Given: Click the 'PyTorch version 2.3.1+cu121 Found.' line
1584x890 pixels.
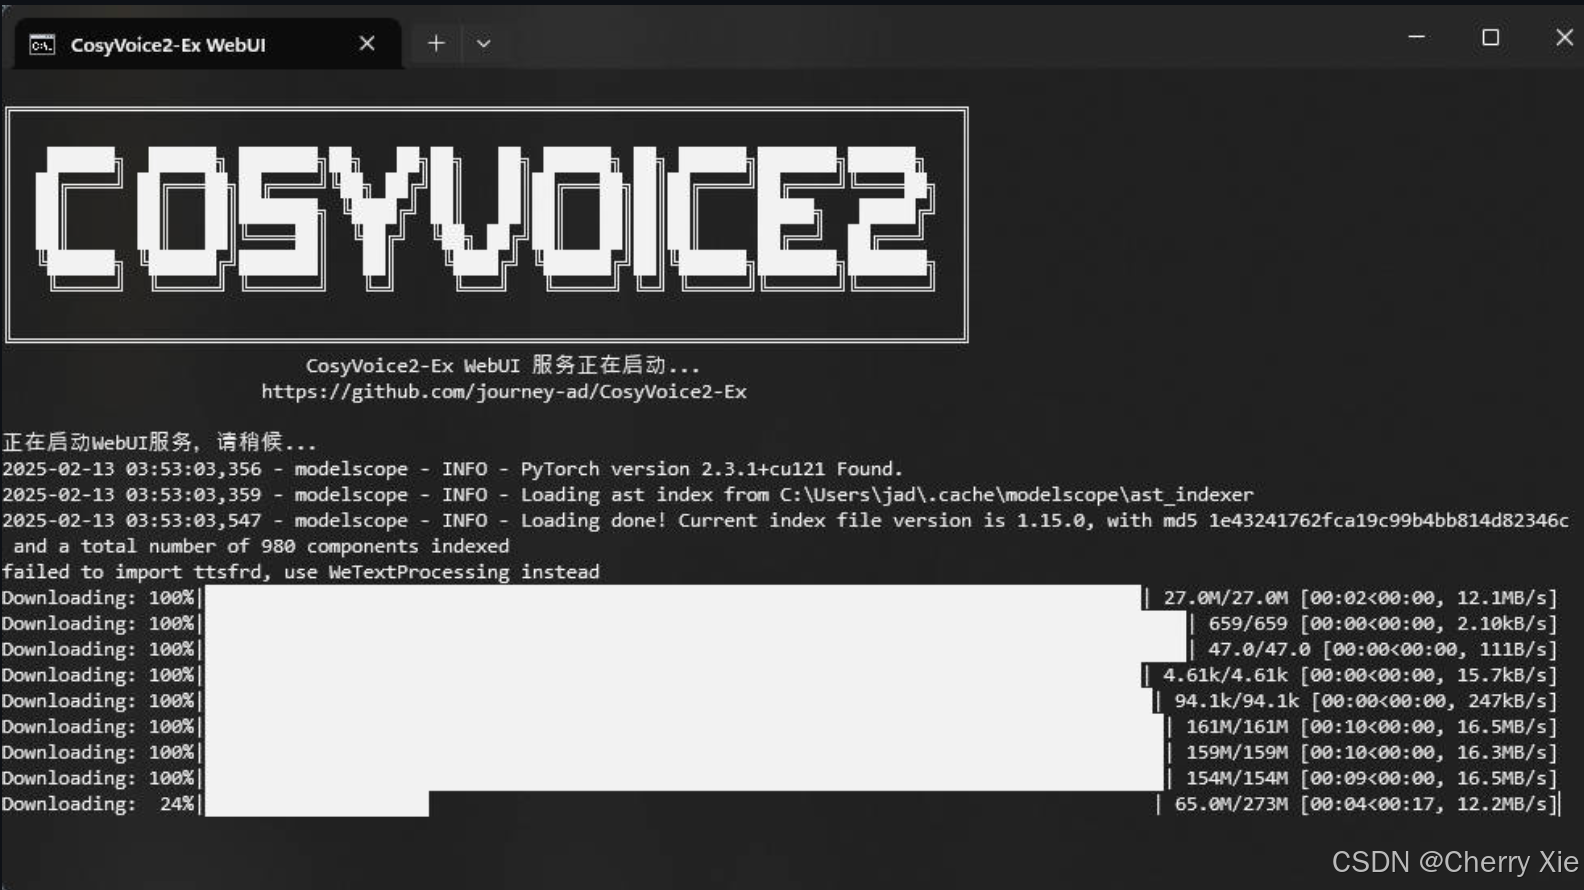Looking at the screenshot, I should tap(452, 469).
